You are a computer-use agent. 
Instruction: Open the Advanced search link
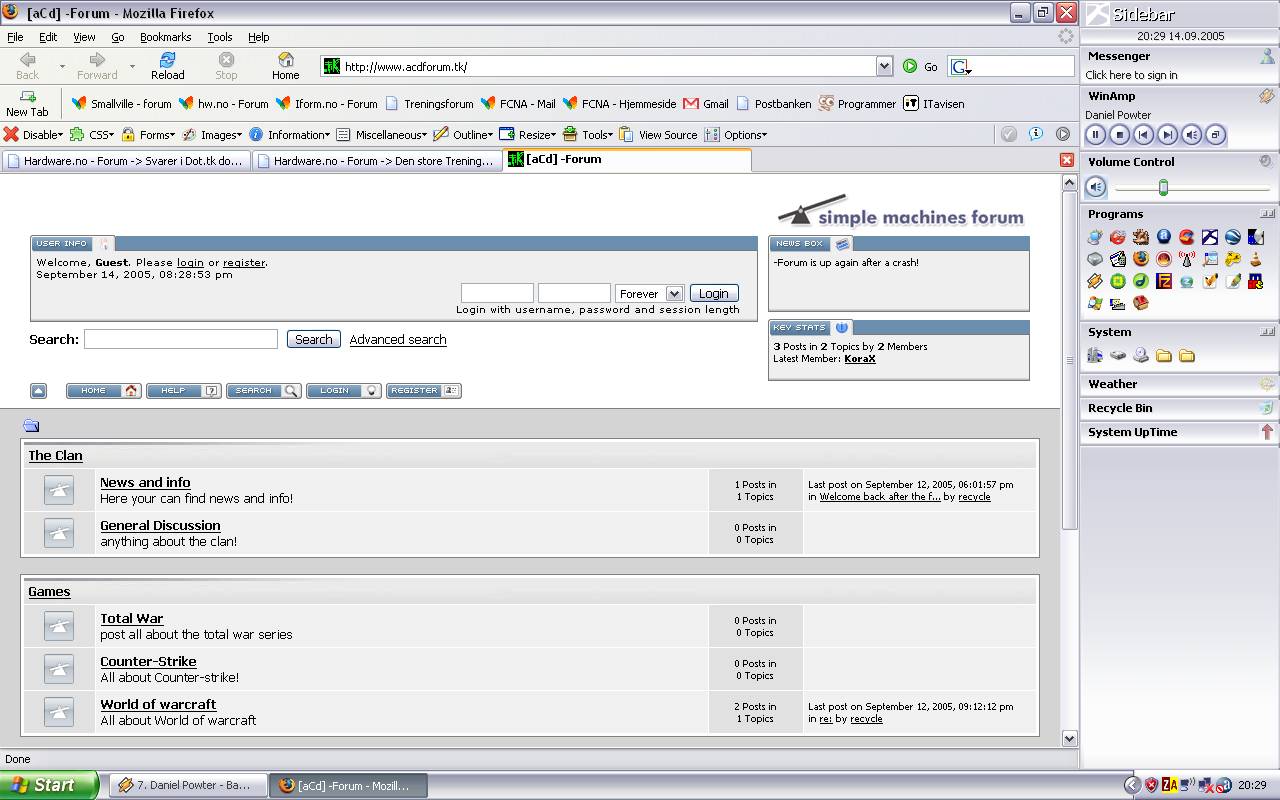pyautogui.click(x=398, y=340)
